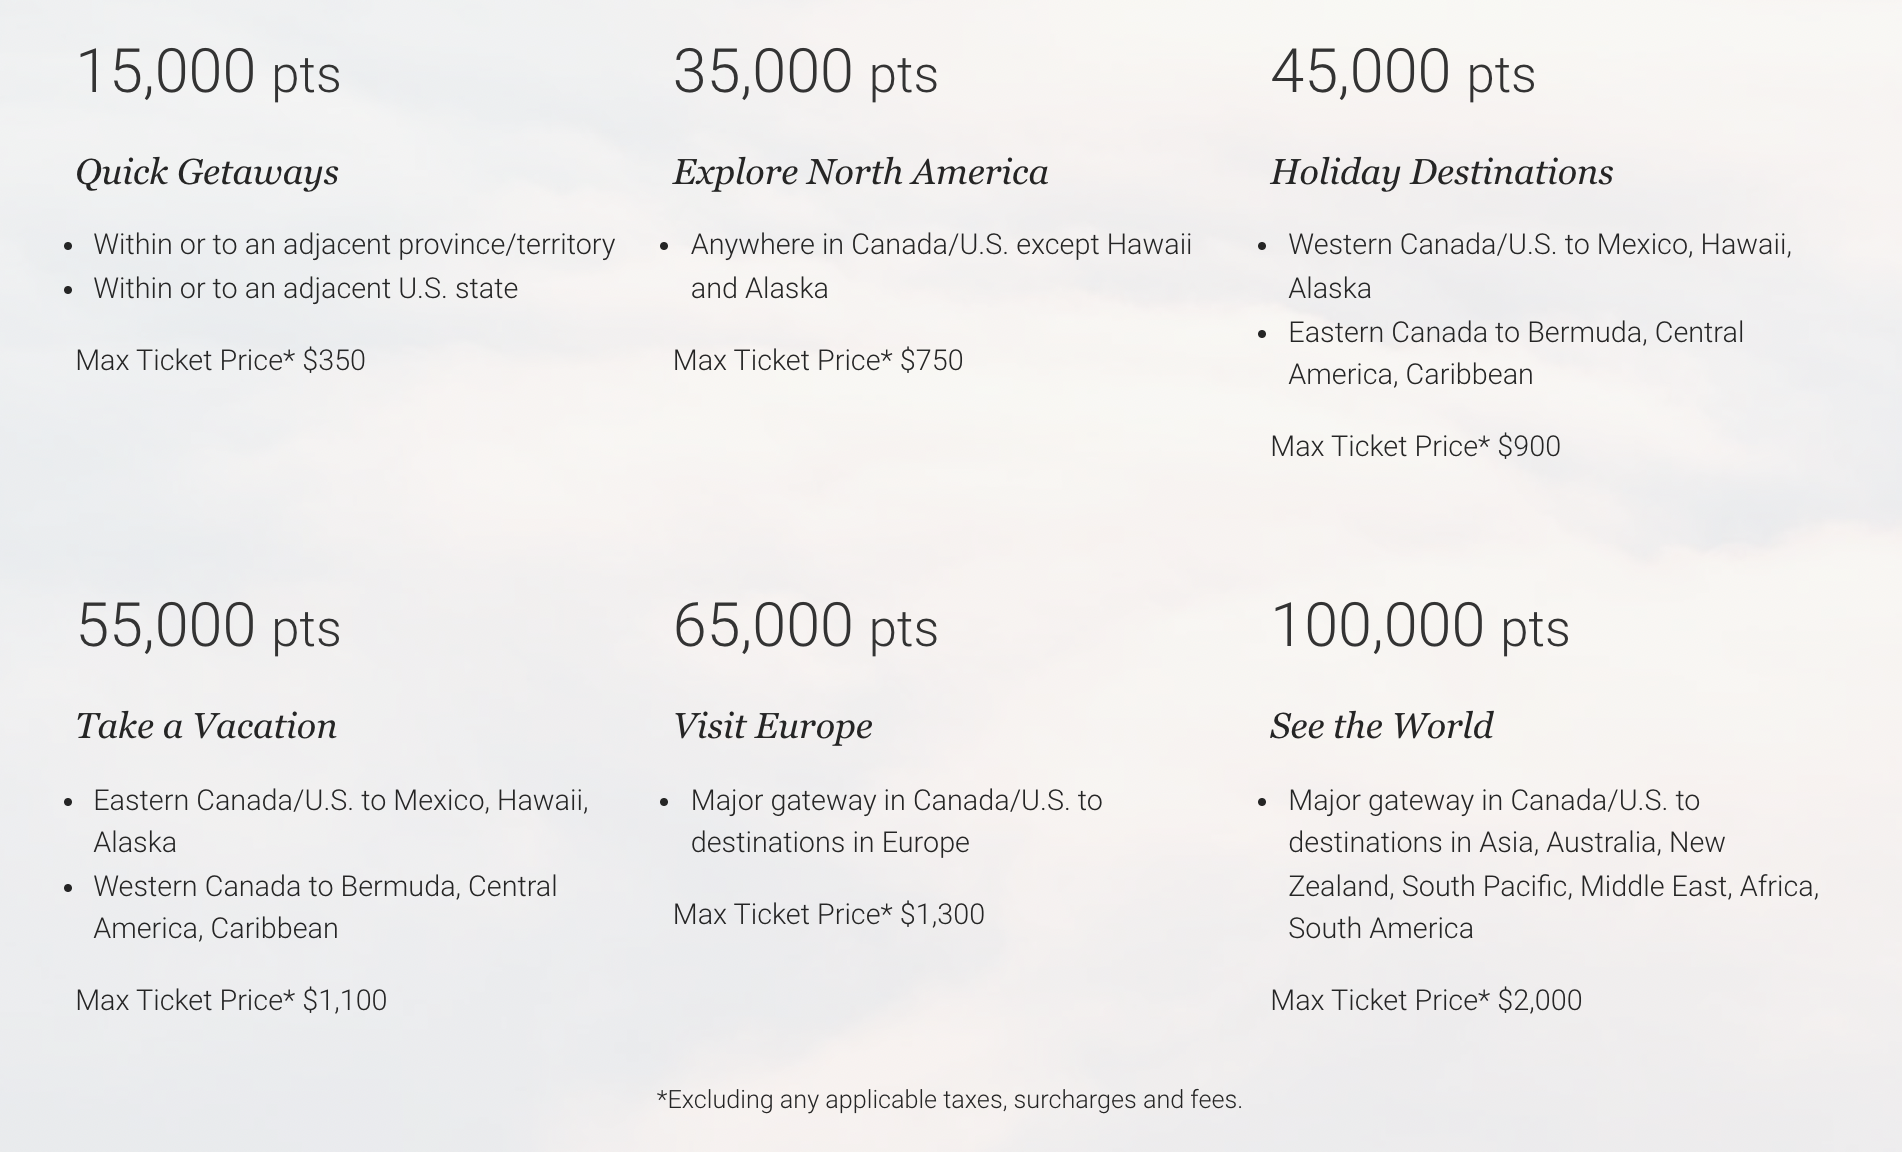Click the Max Ticket Price $750 text
Screen dimensions: 1902x1152
(x=817, y=360)
